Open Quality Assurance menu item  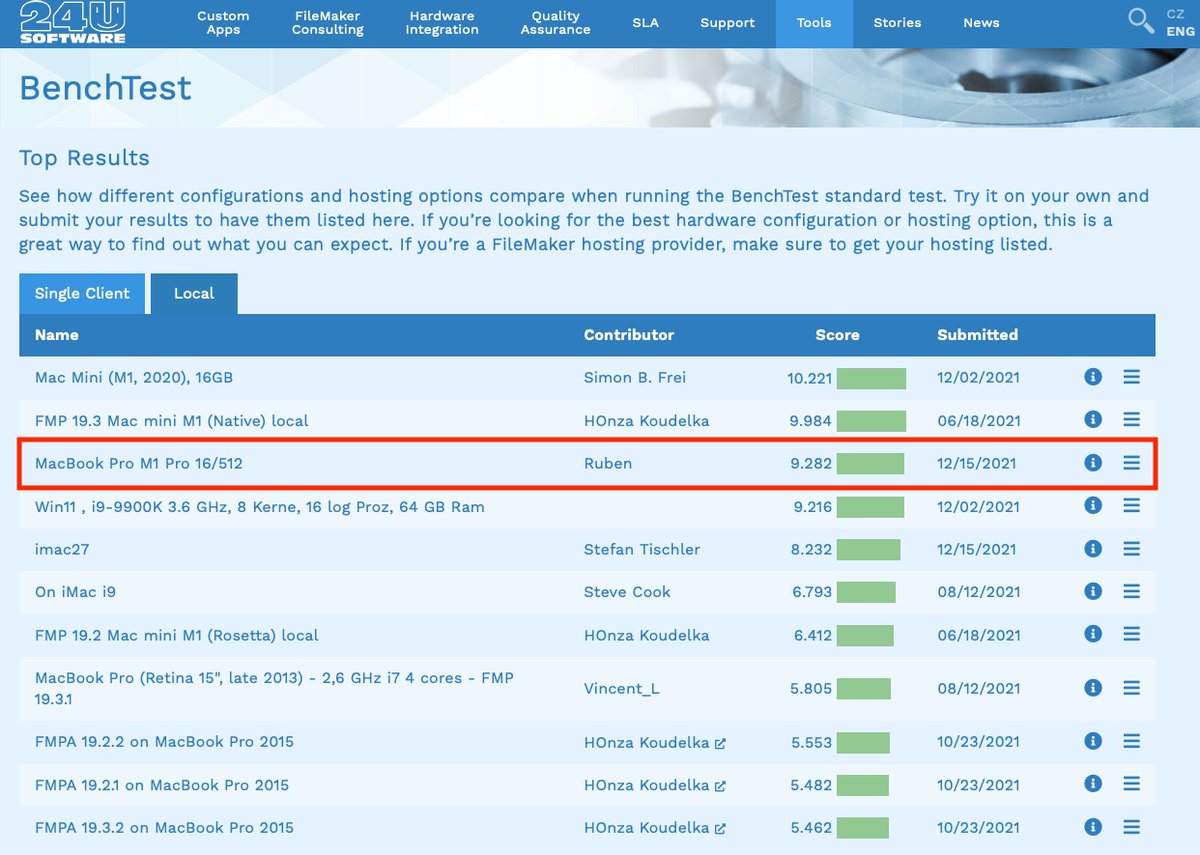click(556, 23)
